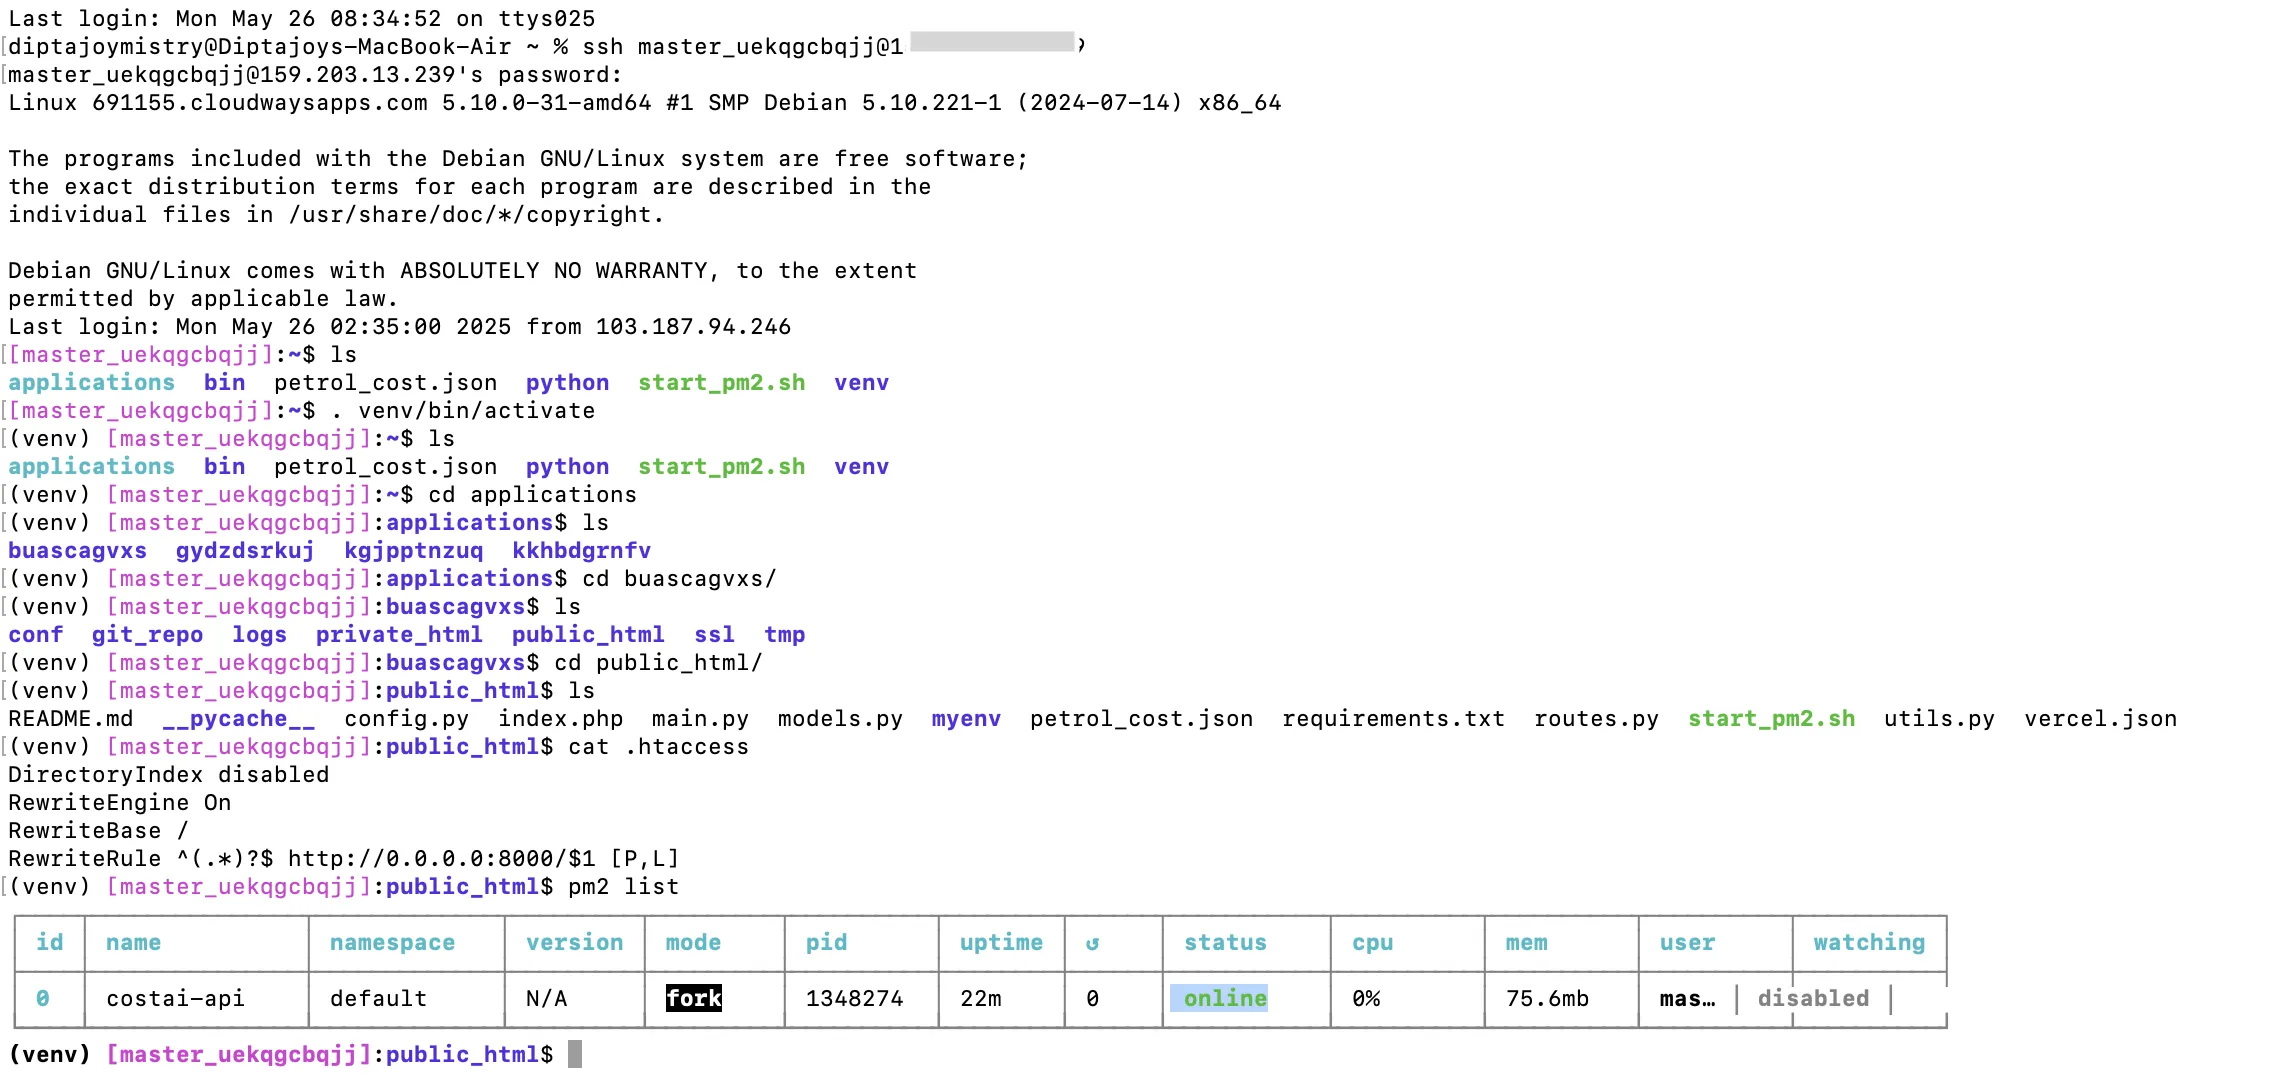Screen dimensions: 2296x1084
Task: Click the 'pid' column header
Action: click(827, 943)
